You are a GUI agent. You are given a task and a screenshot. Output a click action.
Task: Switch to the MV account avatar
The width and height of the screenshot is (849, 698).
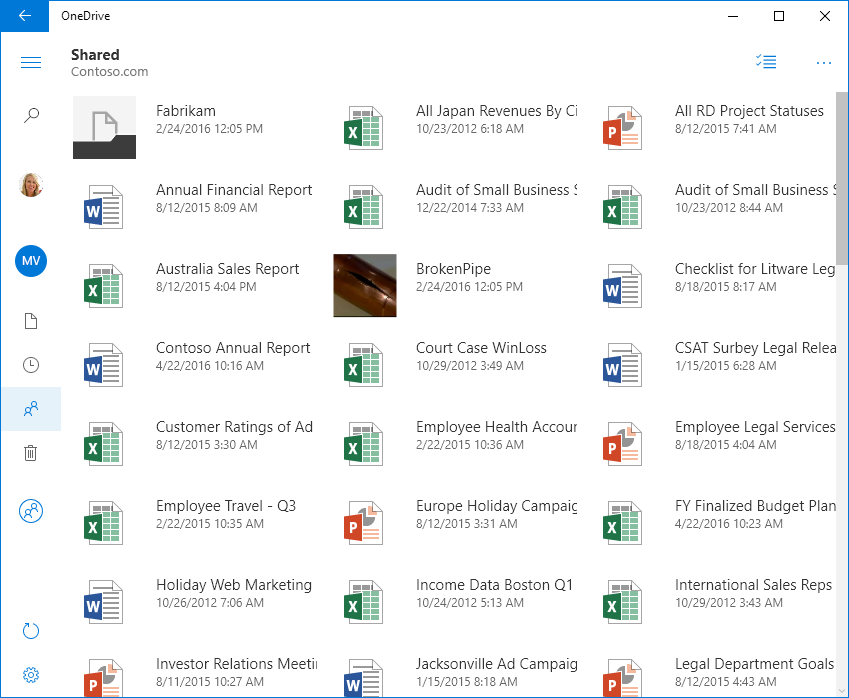coord(30,261)
